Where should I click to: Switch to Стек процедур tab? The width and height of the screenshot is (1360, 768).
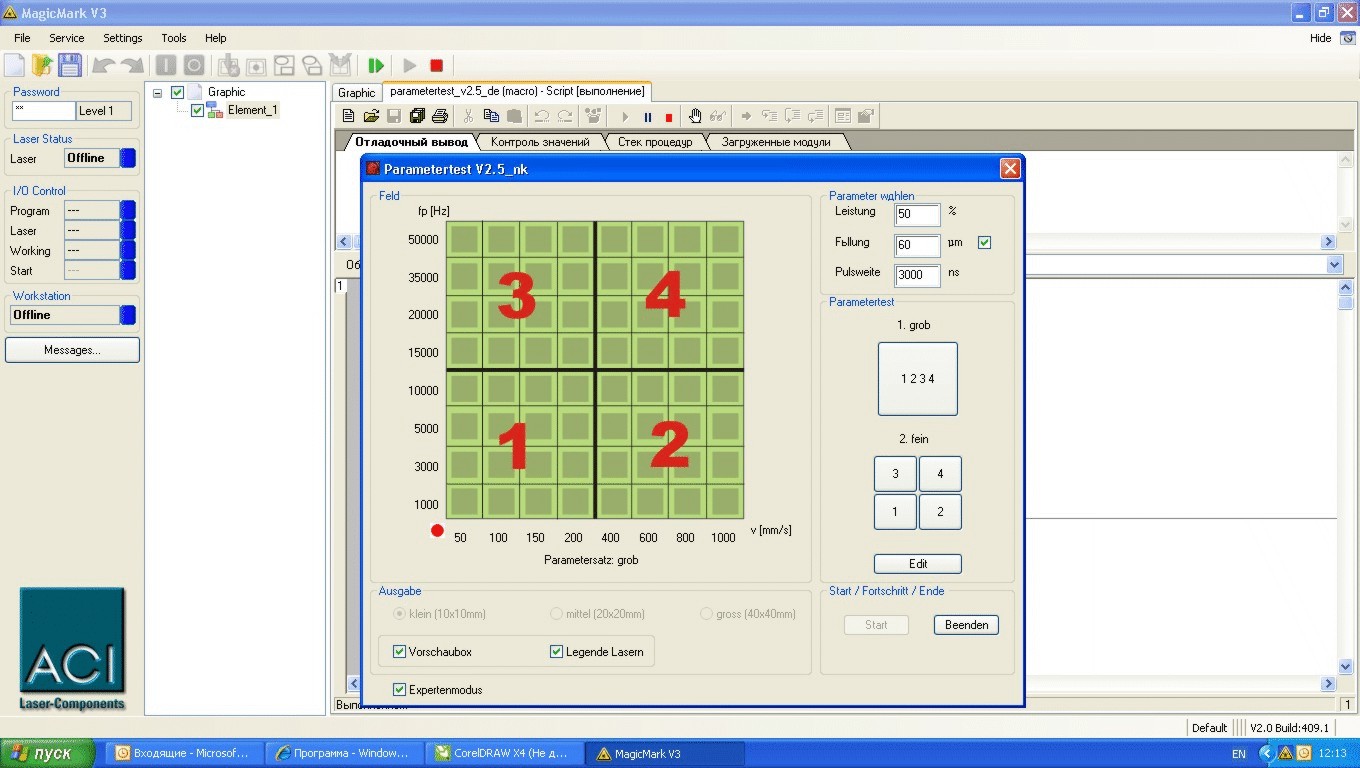click(x=655, y=142)
